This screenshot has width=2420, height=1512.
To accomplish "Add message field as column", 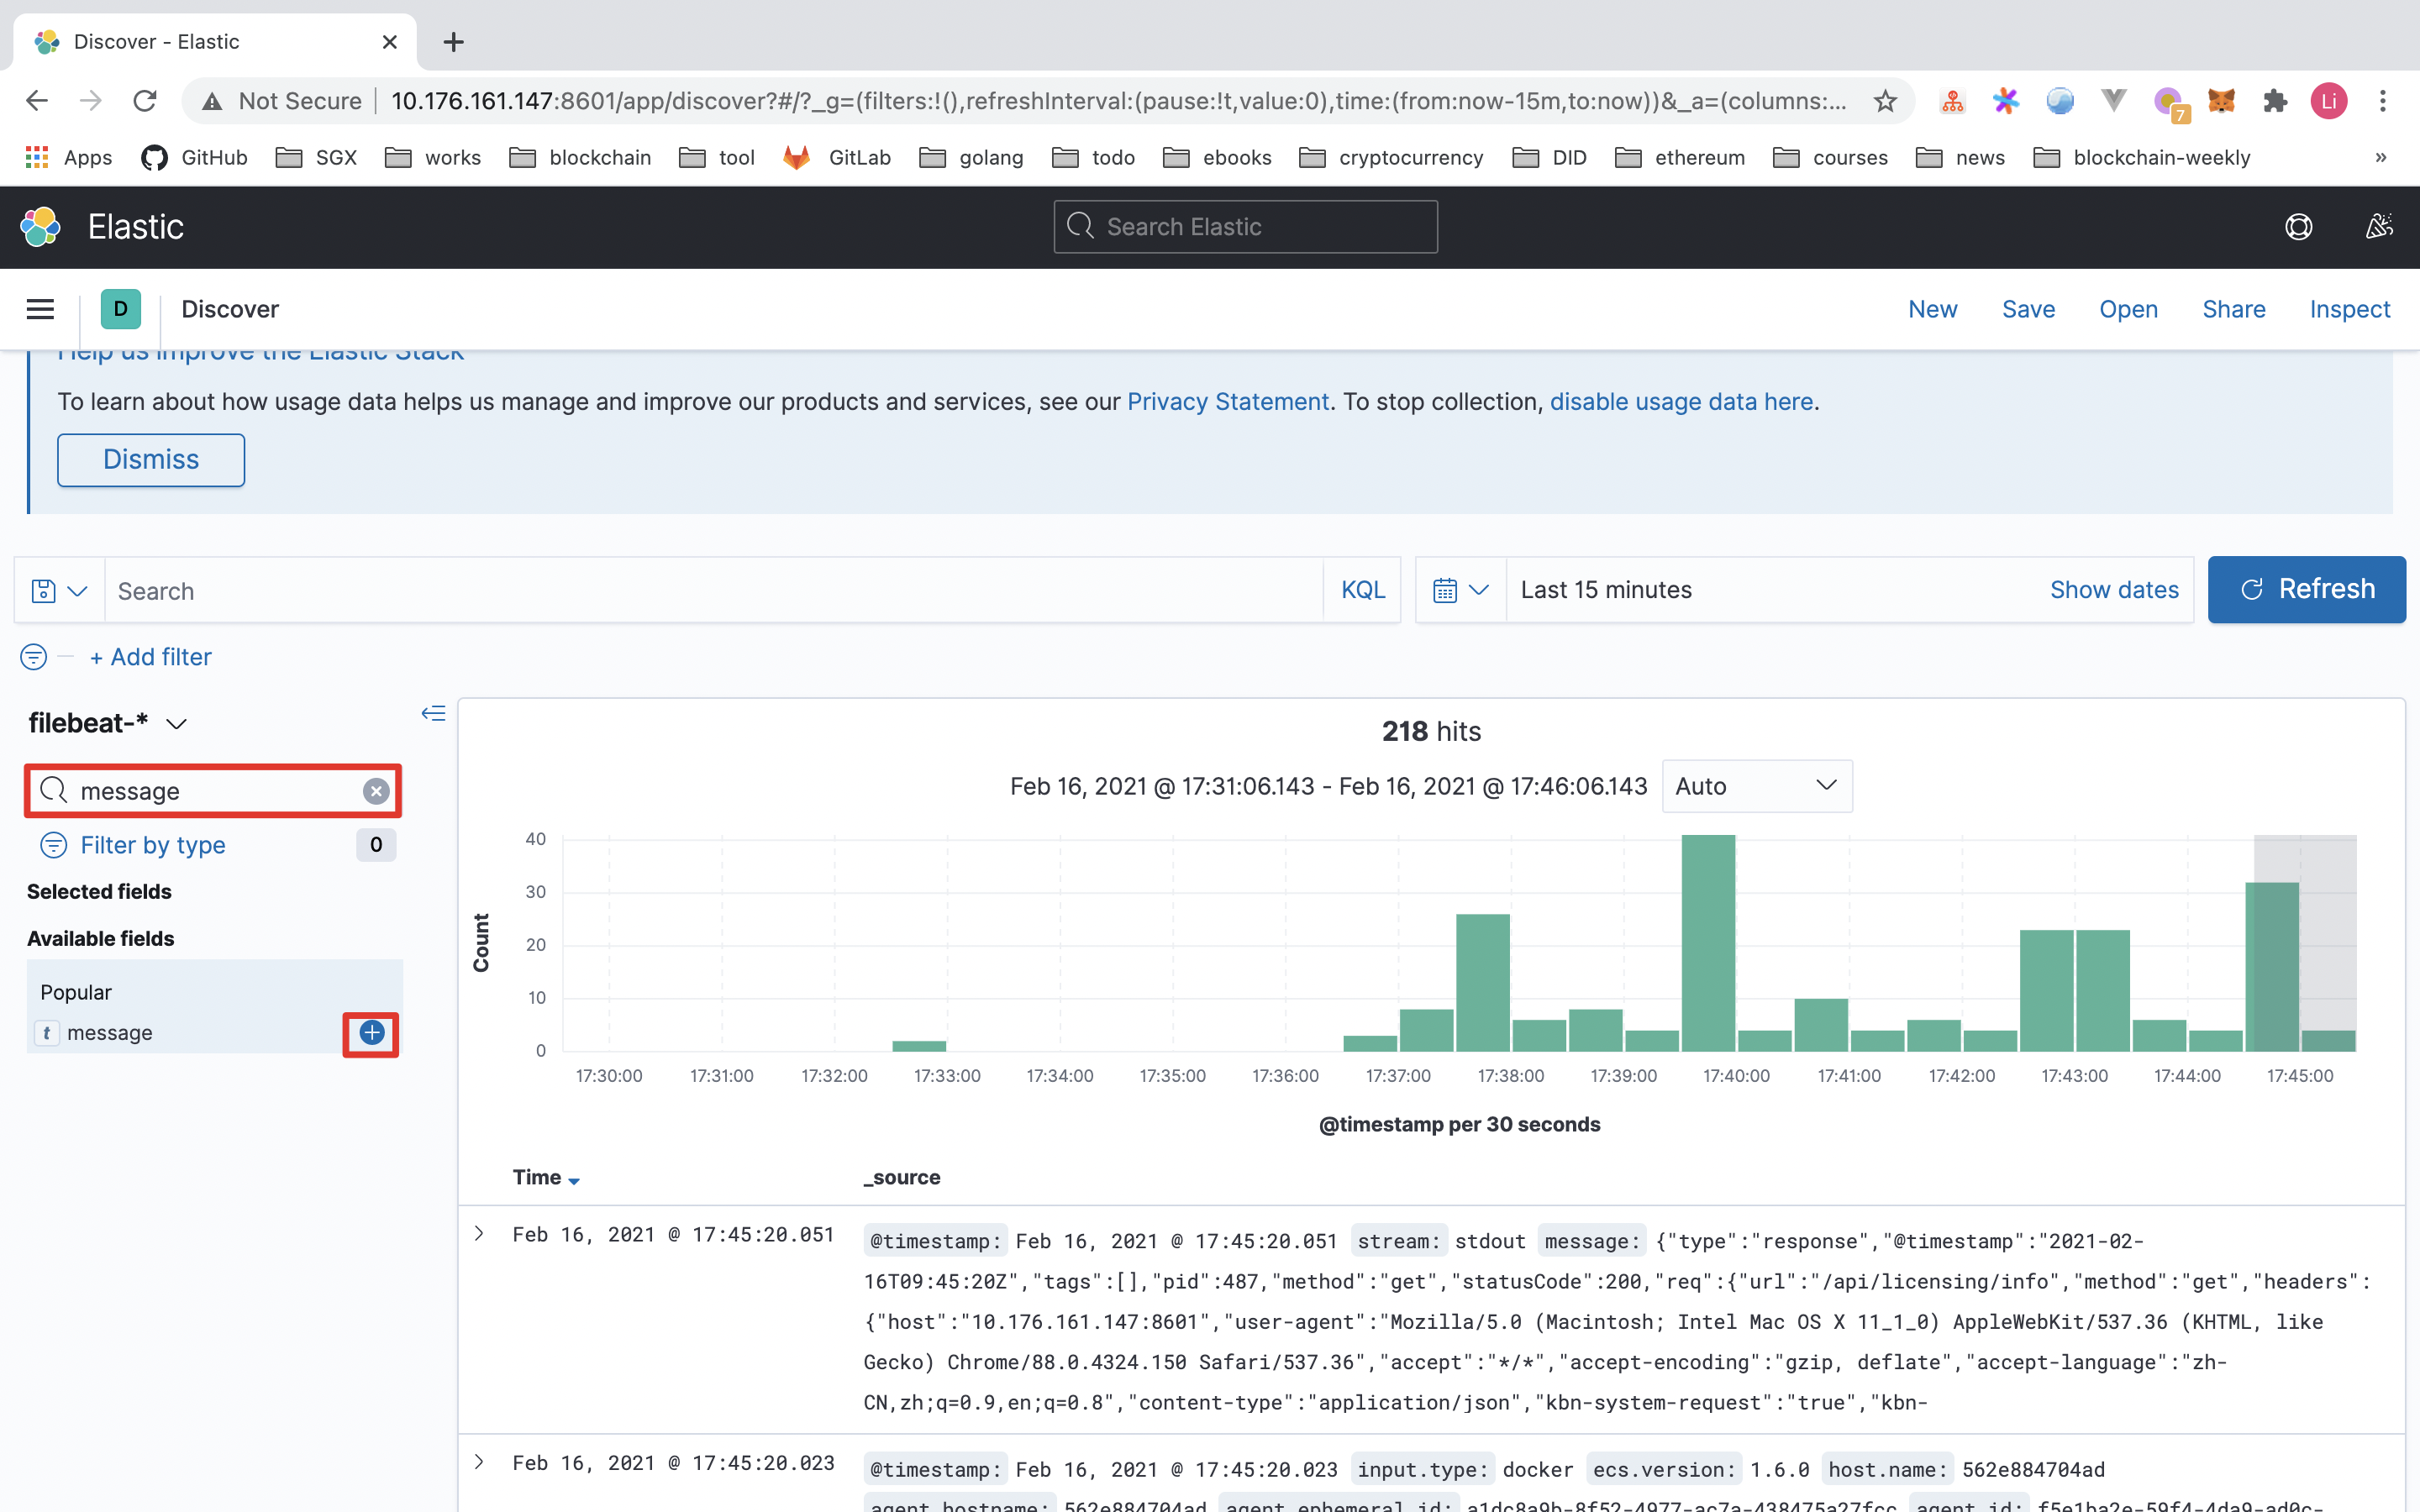I will 371,1033.
